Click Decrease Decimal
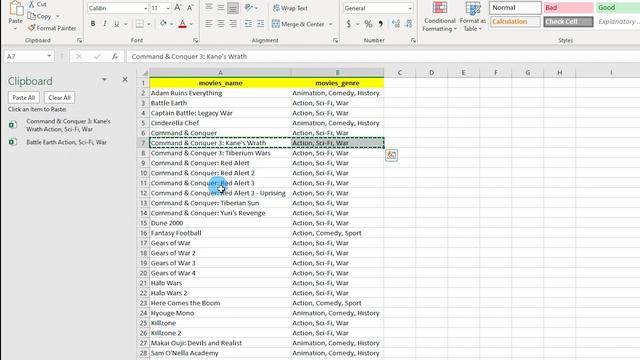The height and width of the screenshot is (360, 640). [x=409, y=24]
